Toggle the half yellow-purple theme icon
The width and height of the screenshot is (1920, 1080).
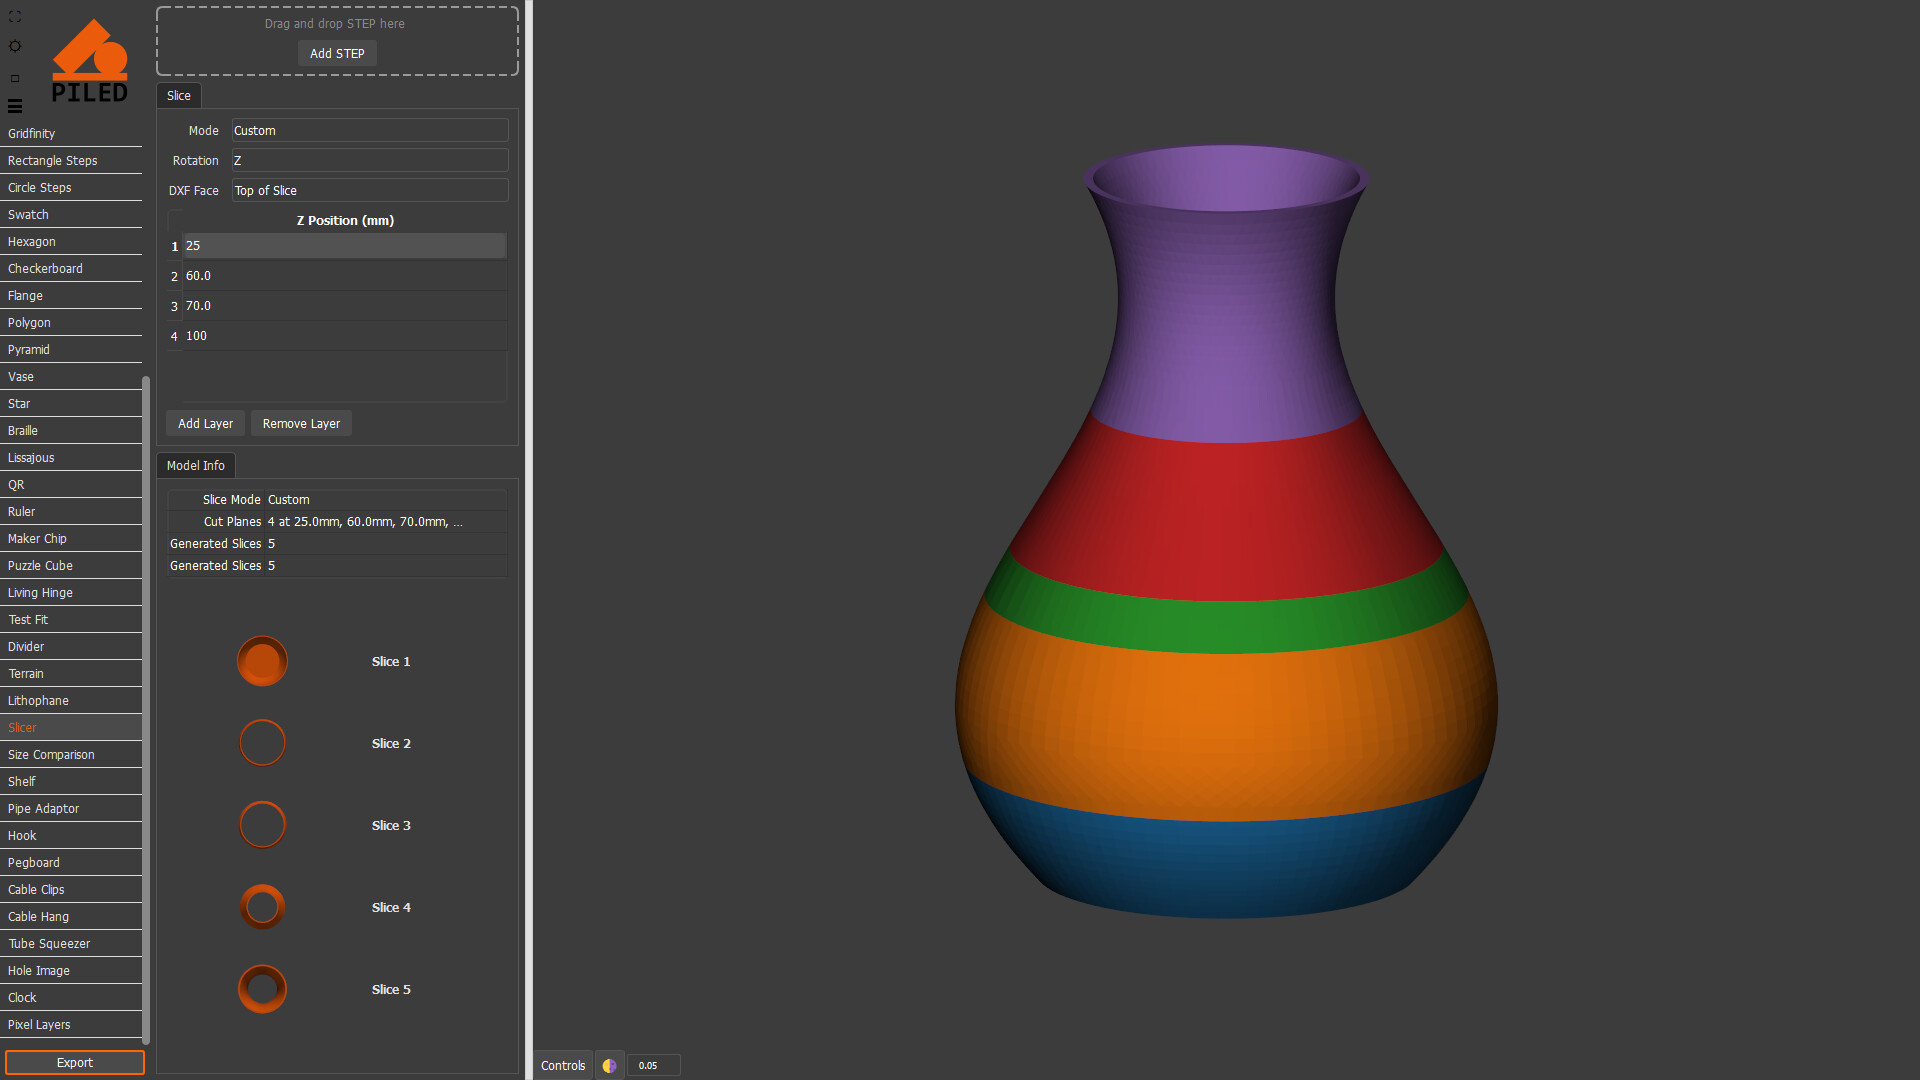[x=609, y=1065]
